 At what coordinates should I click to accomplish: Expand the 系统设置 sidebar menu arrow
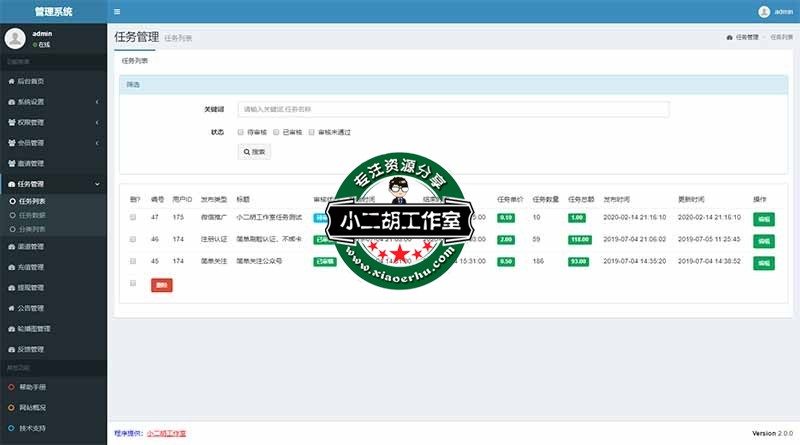pyautogui.click(x=97, y=102)
